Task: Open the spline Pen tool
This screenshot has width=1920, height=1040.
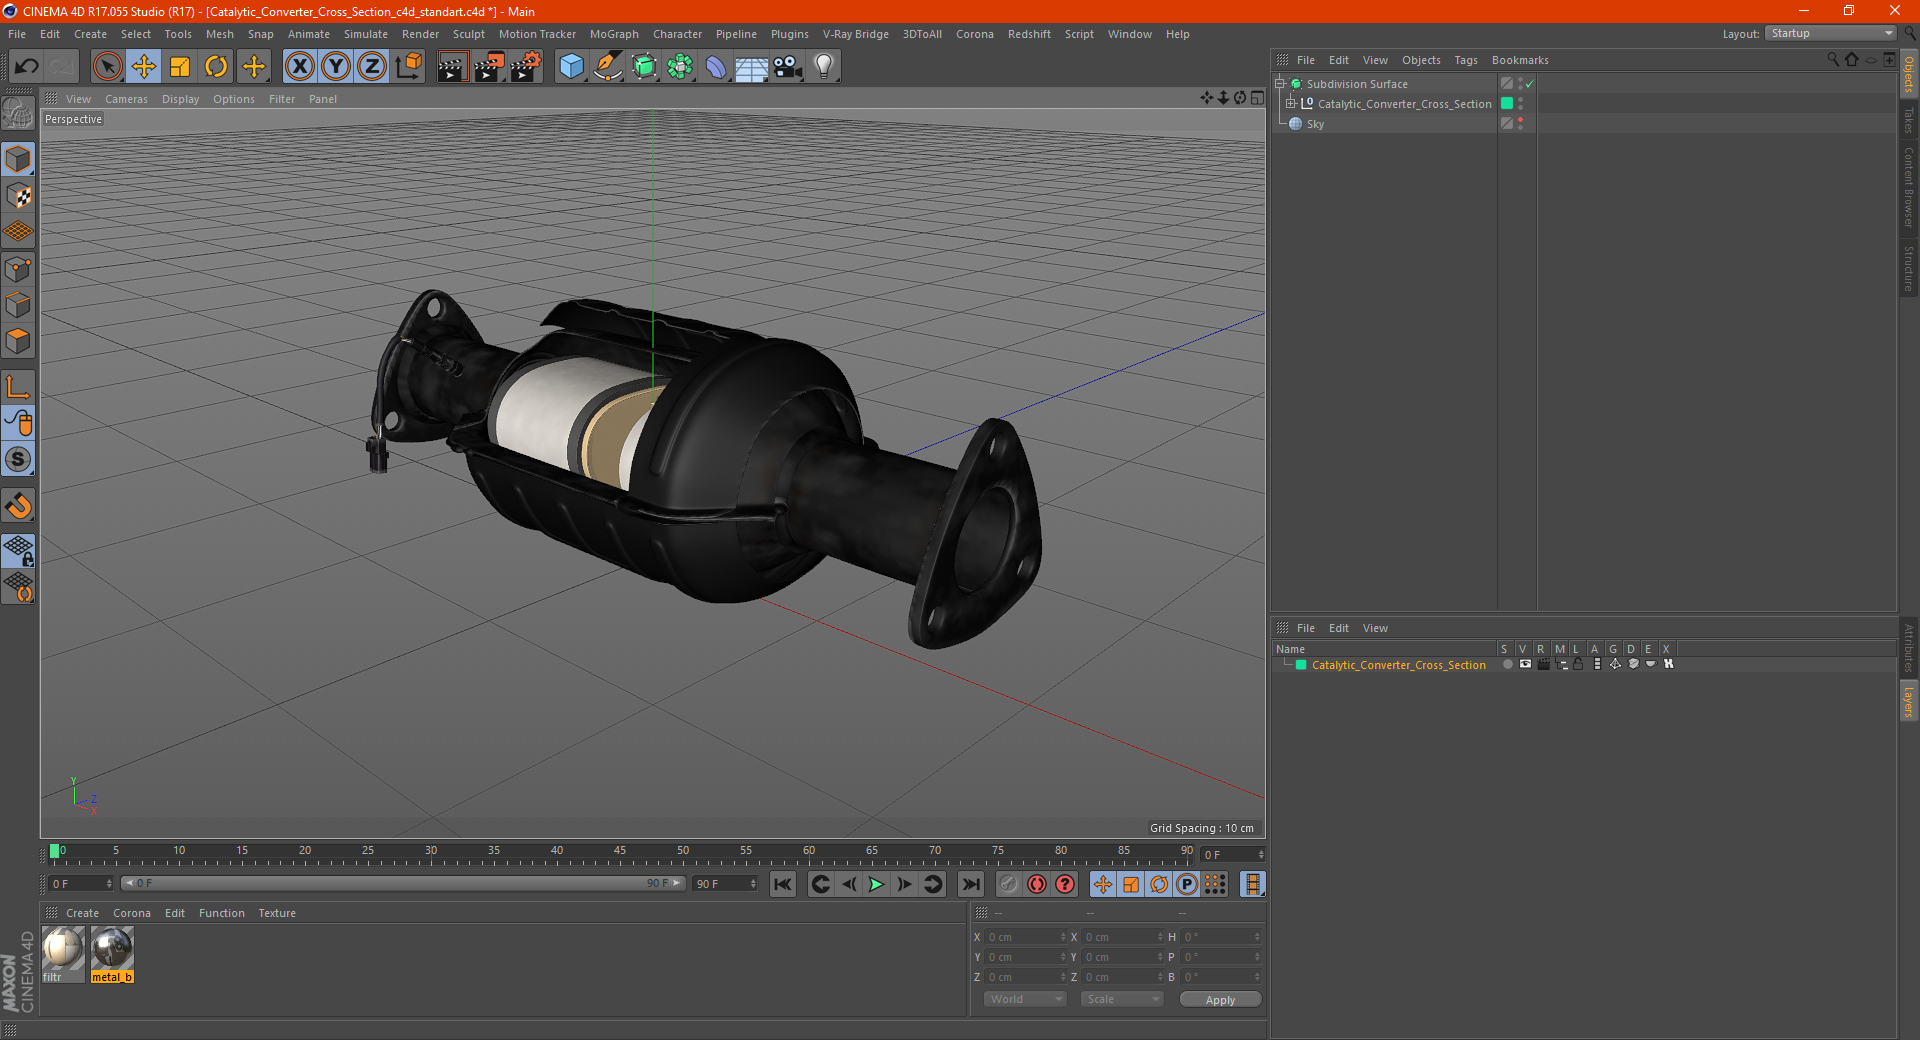Action: pyautogui.click(x=607, y=67)
